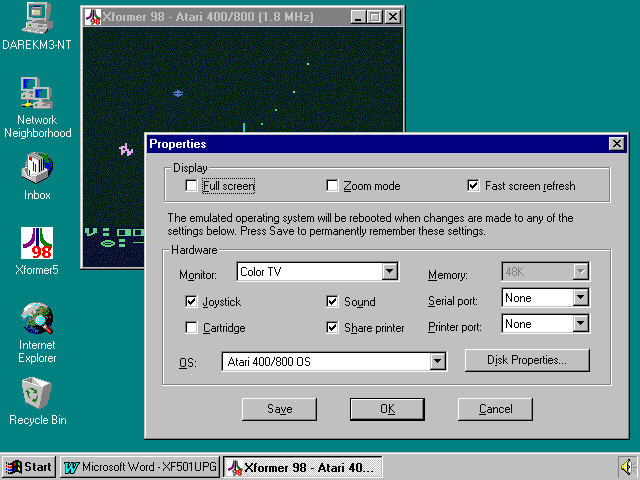Open Disk Properties dialog
The height and width of the screenshot is (480, 640).
(x=527, y=360)
